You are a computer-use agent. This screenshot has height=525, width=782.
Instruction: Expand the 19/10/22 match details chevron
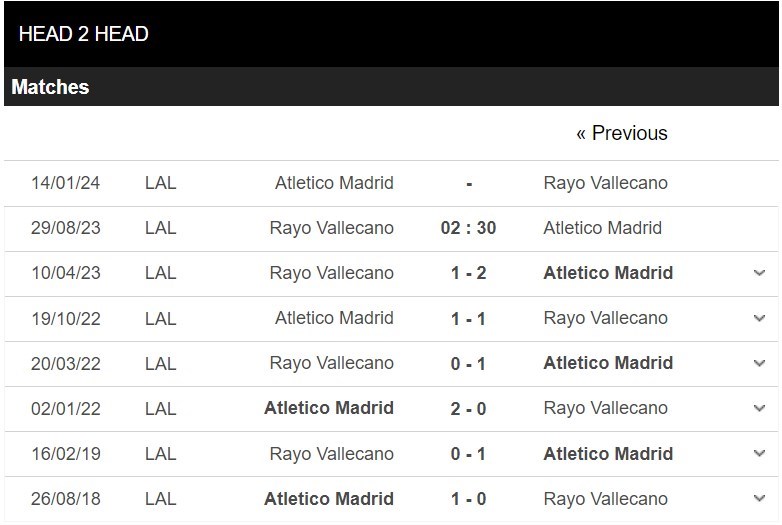(759, 318)
